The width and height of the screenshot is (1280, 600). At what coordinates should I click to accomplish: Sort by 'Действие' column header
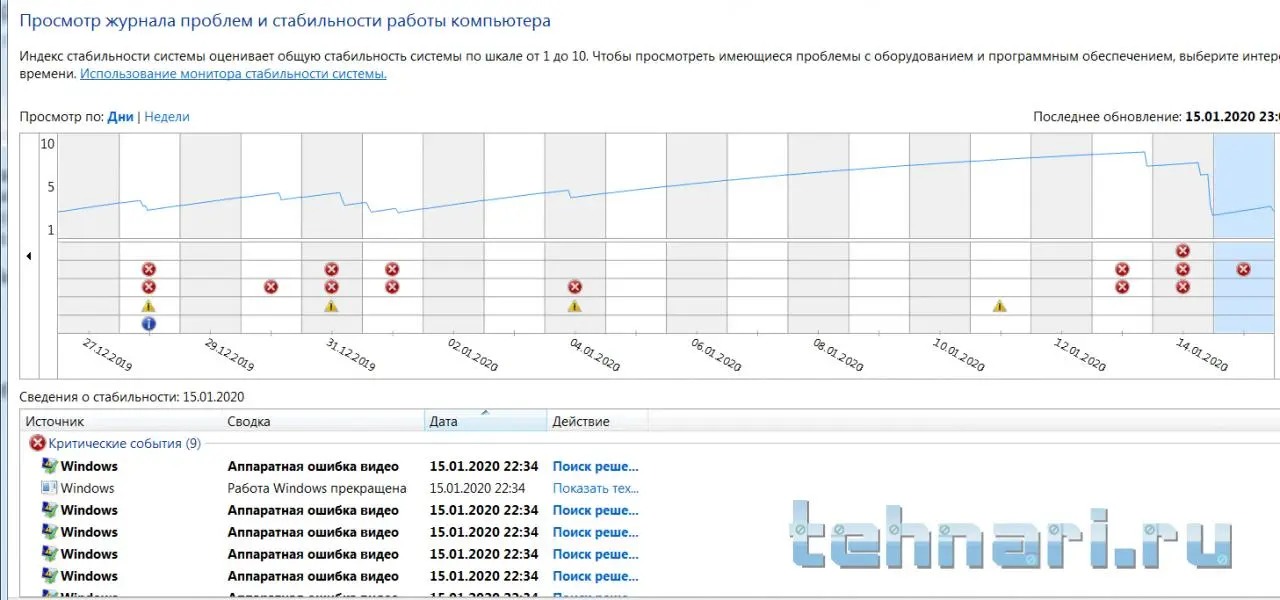(x=598, y=421)
